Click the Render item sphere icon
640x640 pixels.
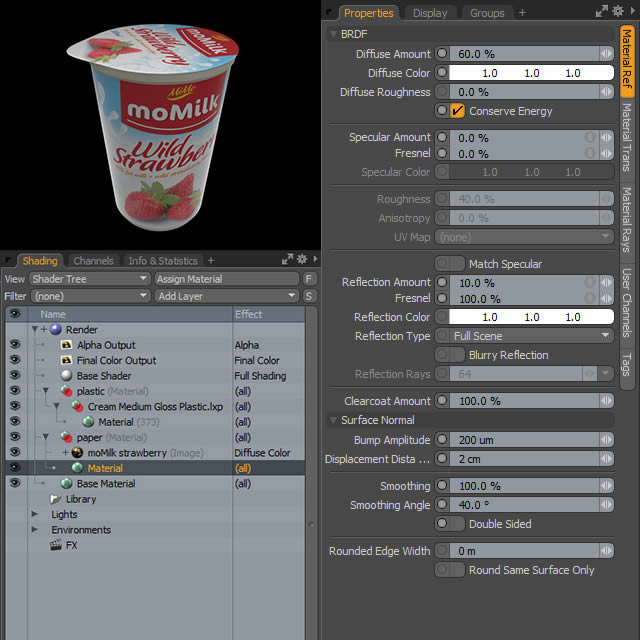click(56, 329)
